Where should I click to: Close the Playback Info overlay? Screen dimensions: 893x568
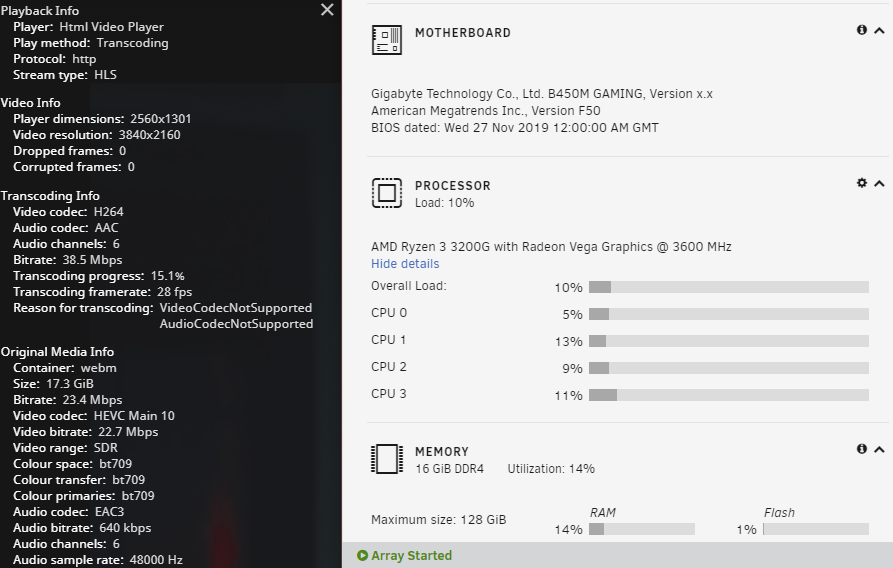click(327, 10)
